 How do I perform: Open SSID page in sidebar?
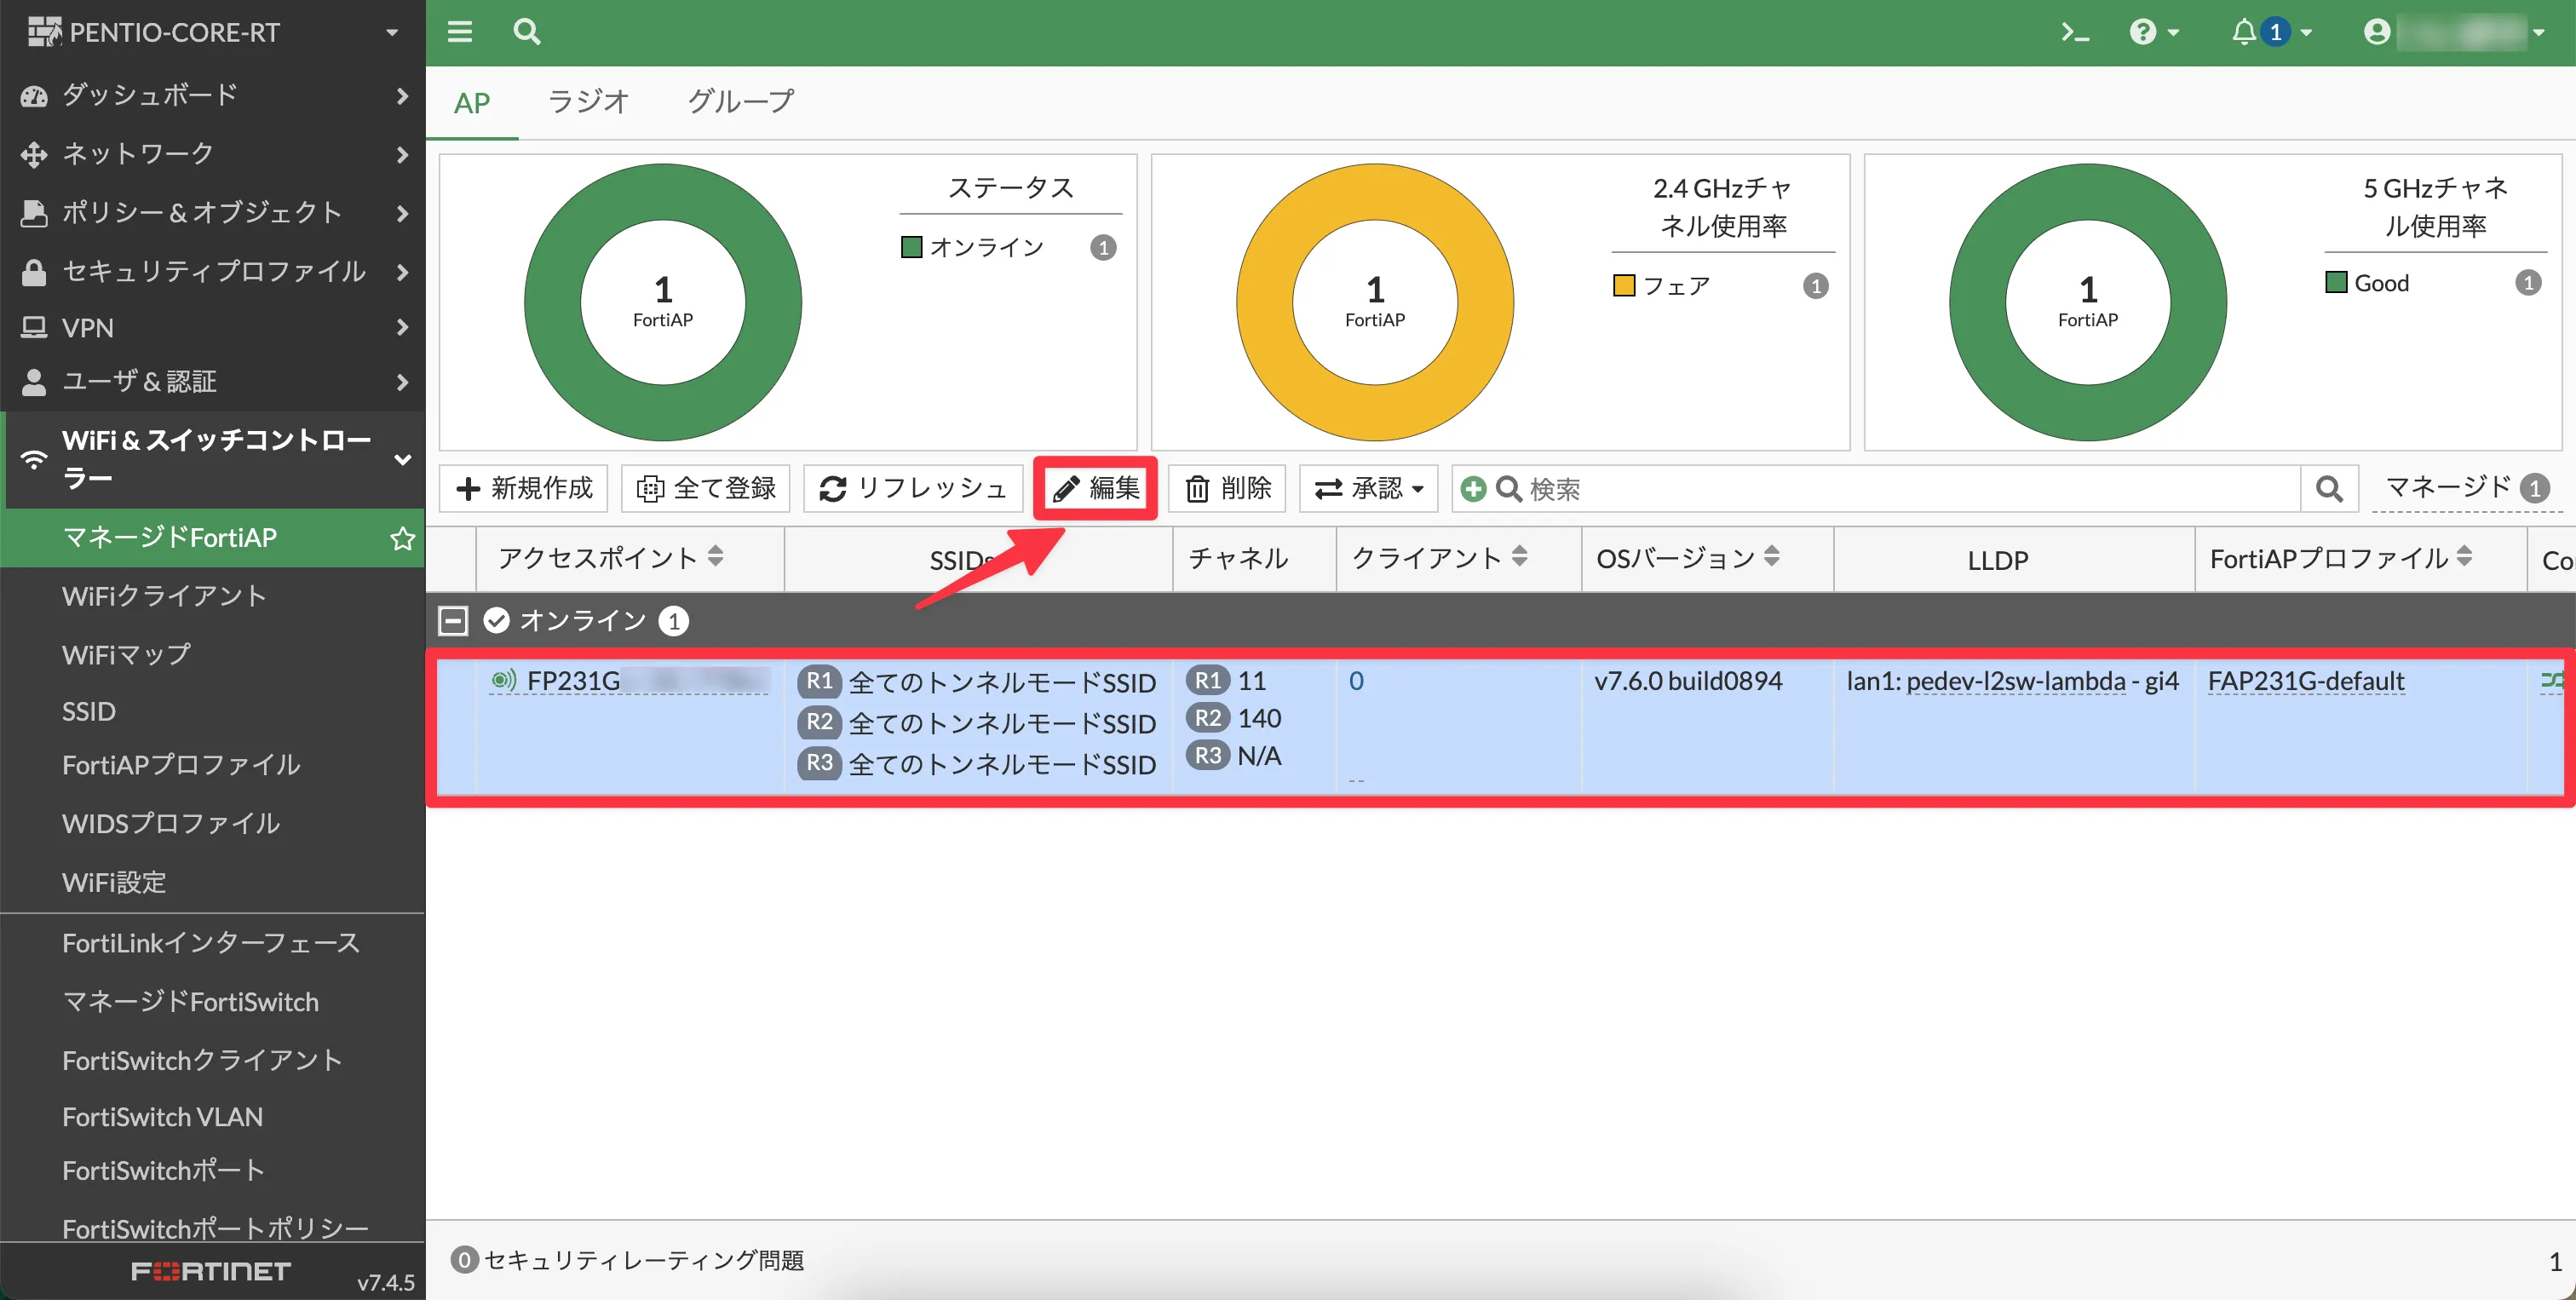89,711
